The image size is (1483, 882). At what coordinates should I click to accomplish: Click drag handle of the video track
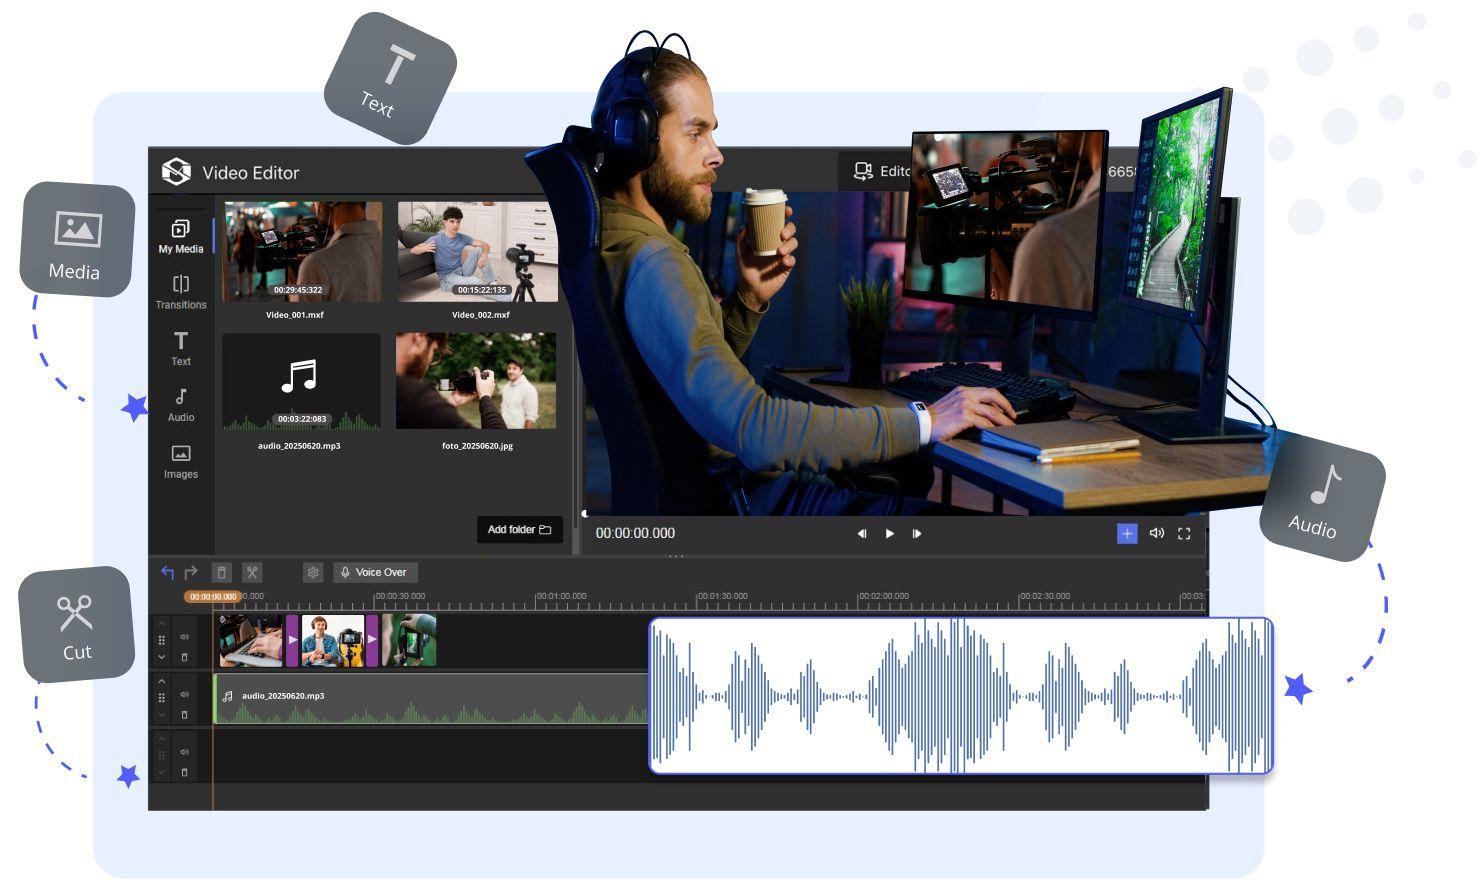click(161, 640)
